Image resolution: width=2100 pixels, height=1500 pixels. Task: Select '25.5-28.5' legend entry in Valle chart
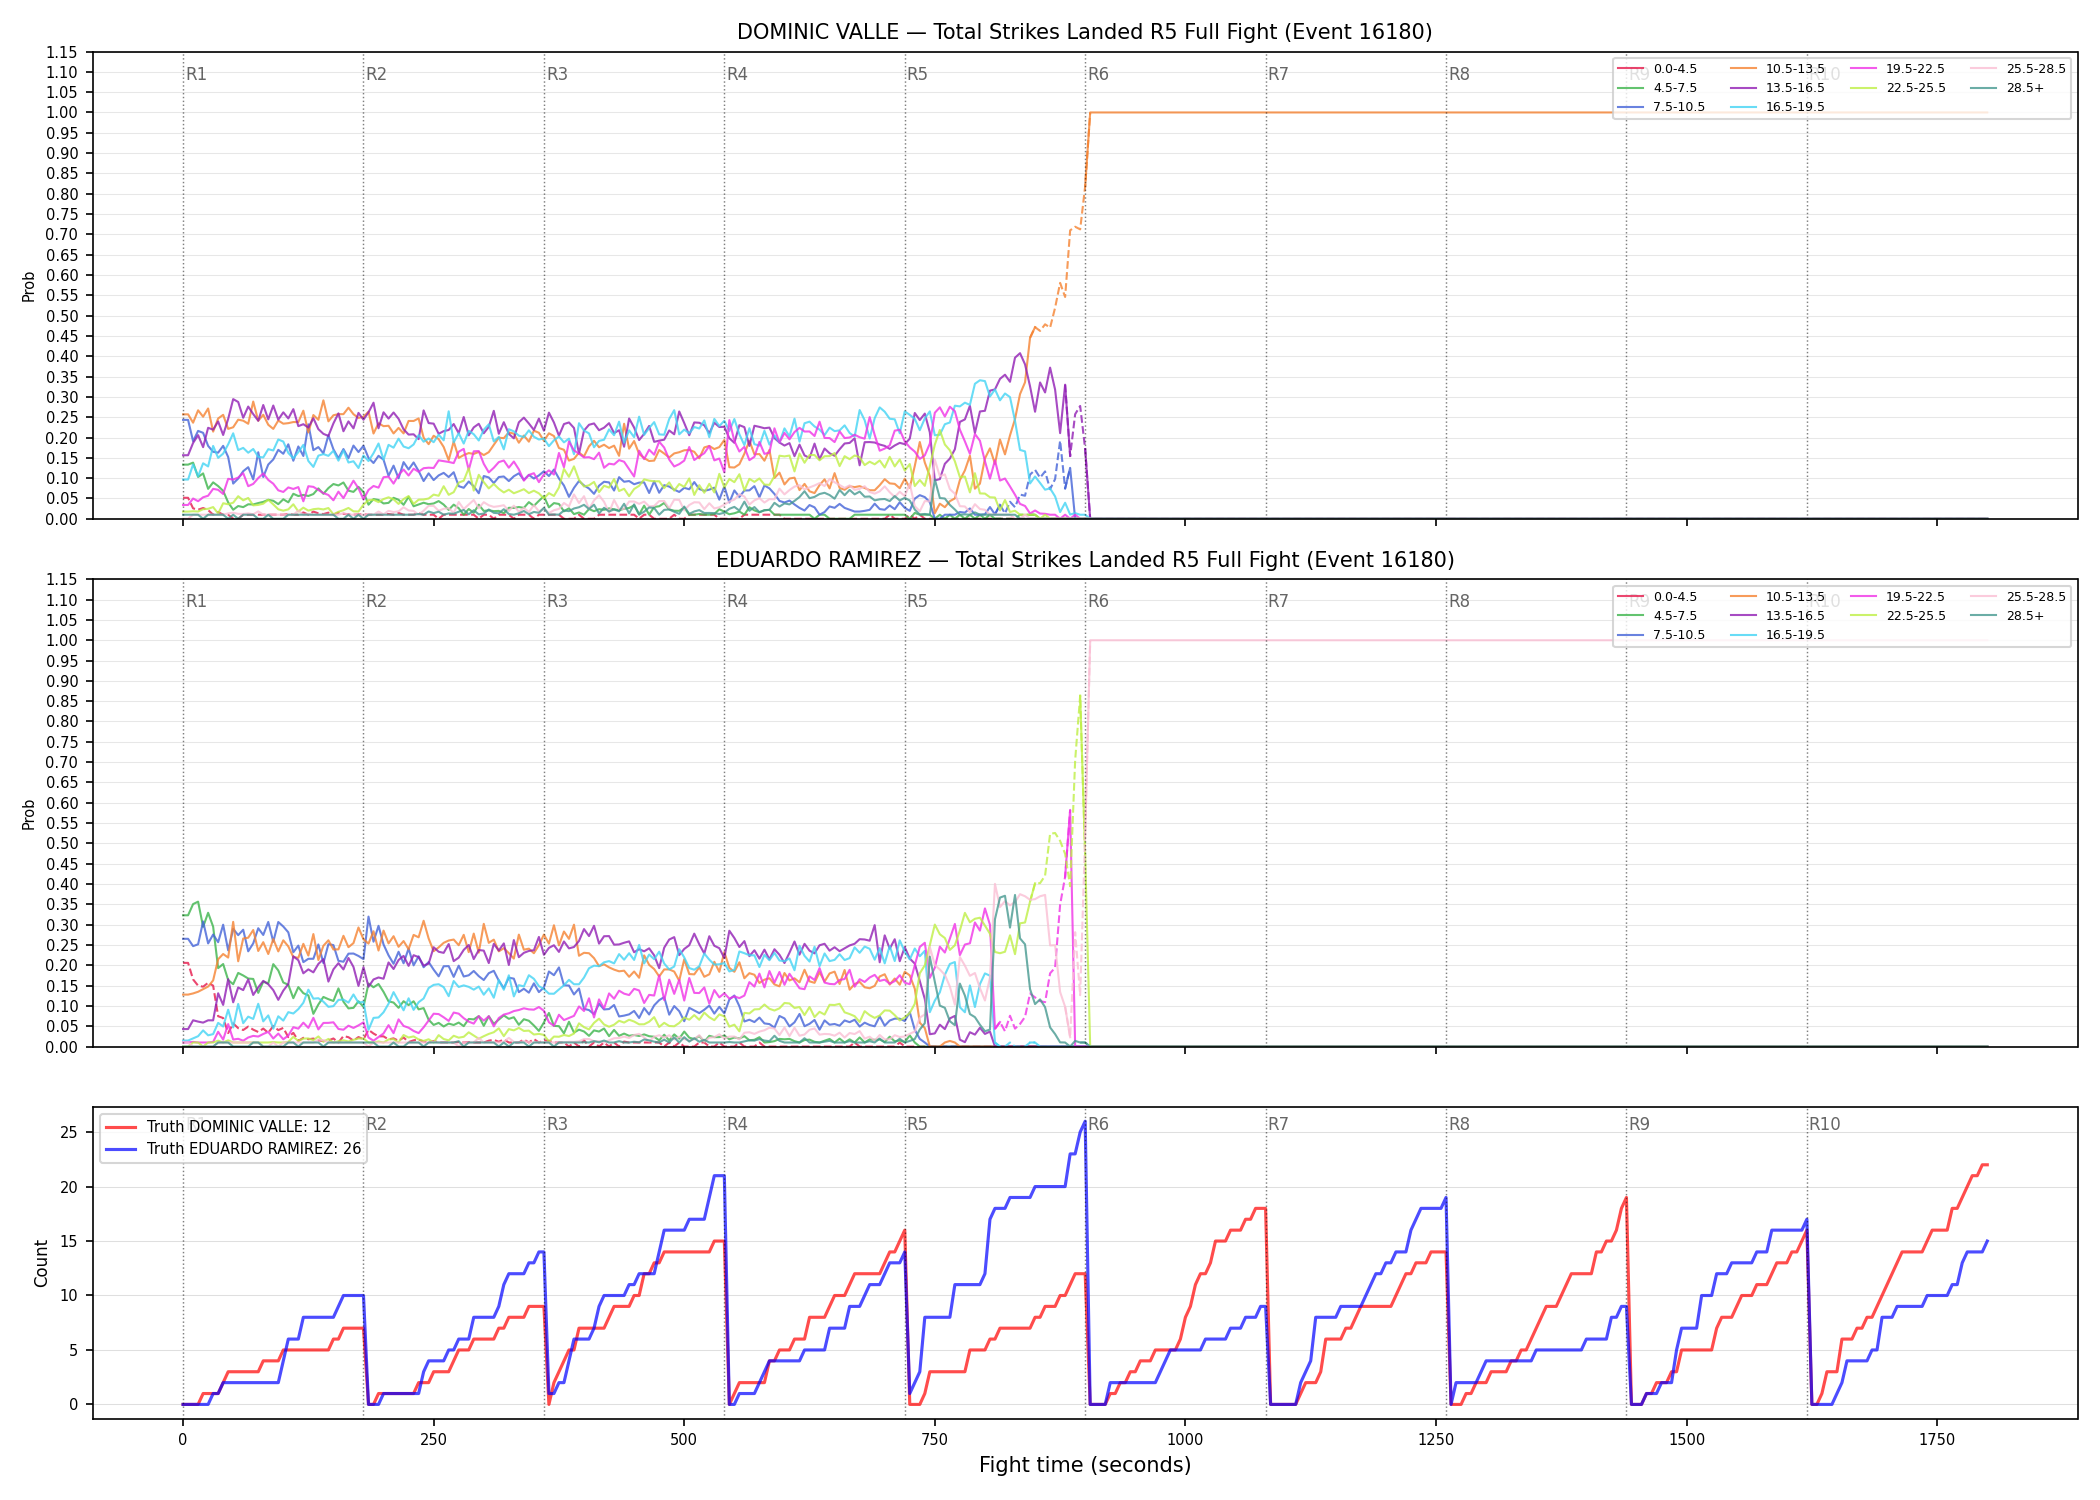[2019, 69]
